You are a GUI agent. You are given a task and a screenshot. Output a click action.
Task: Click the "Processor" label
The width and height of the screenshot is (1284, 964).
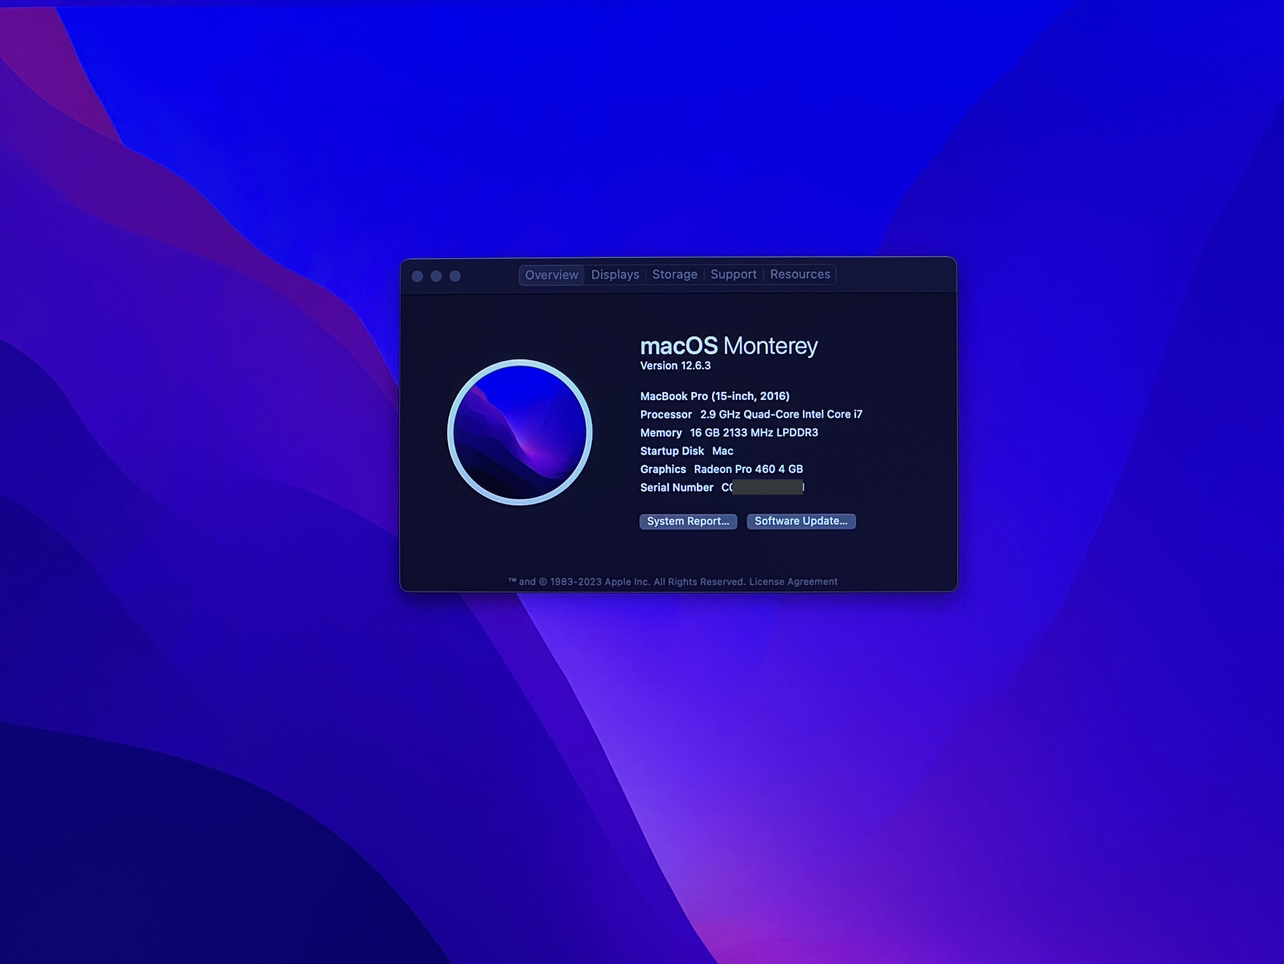(x=666, y=414)
